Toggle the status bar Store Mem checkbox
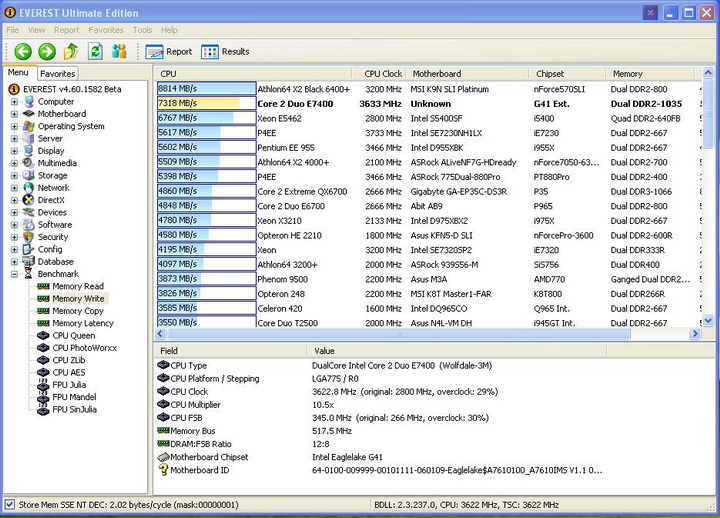 10,505
